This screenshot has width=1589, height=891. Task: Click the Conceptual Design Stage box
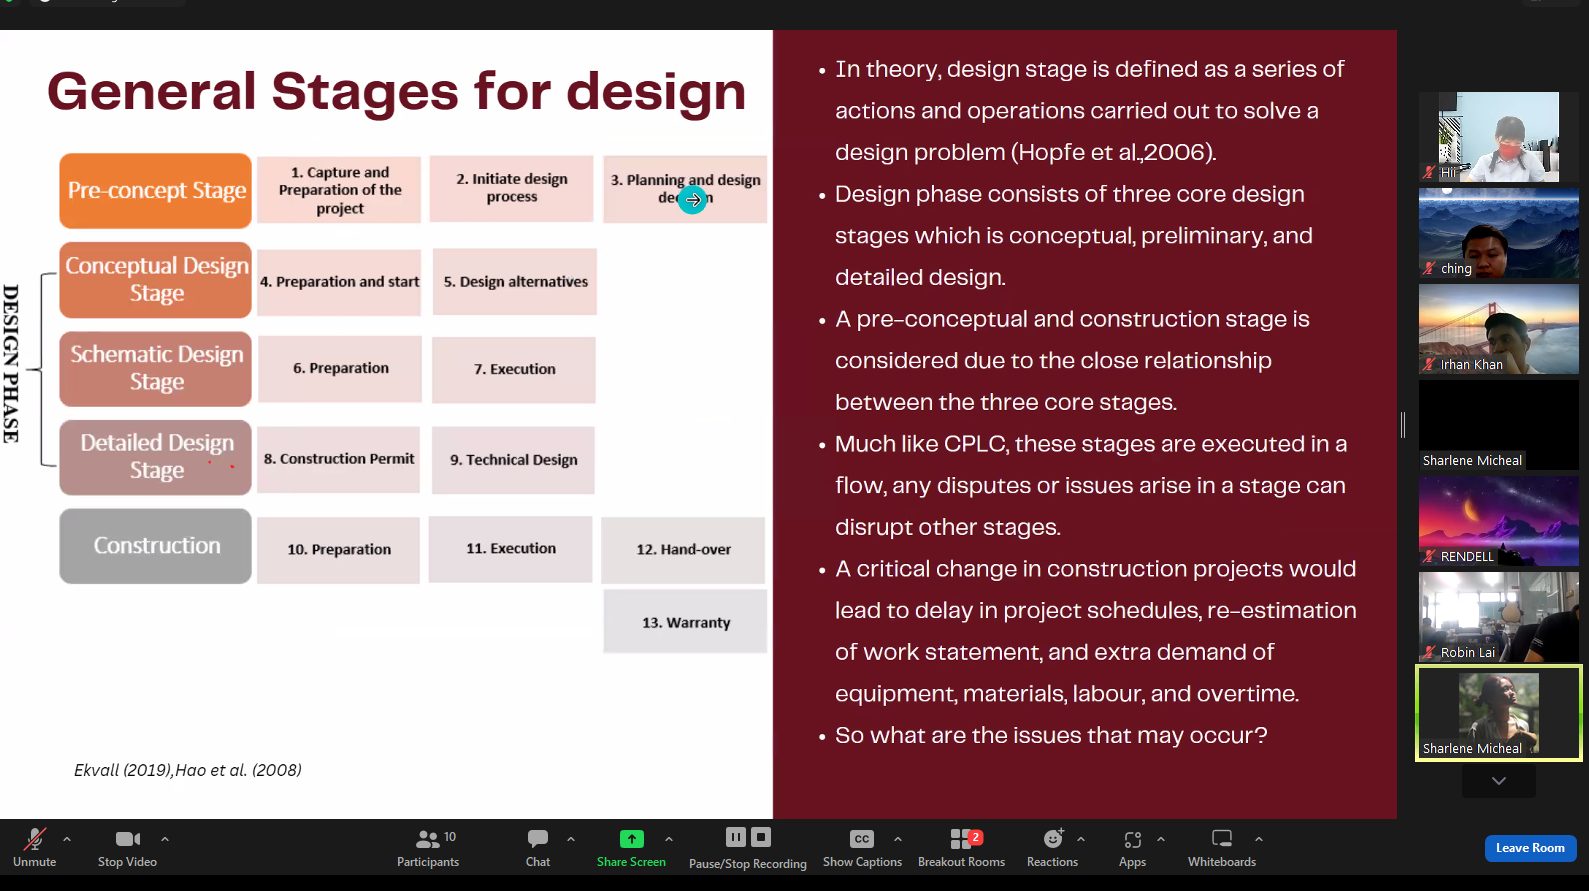pos(155,279)
